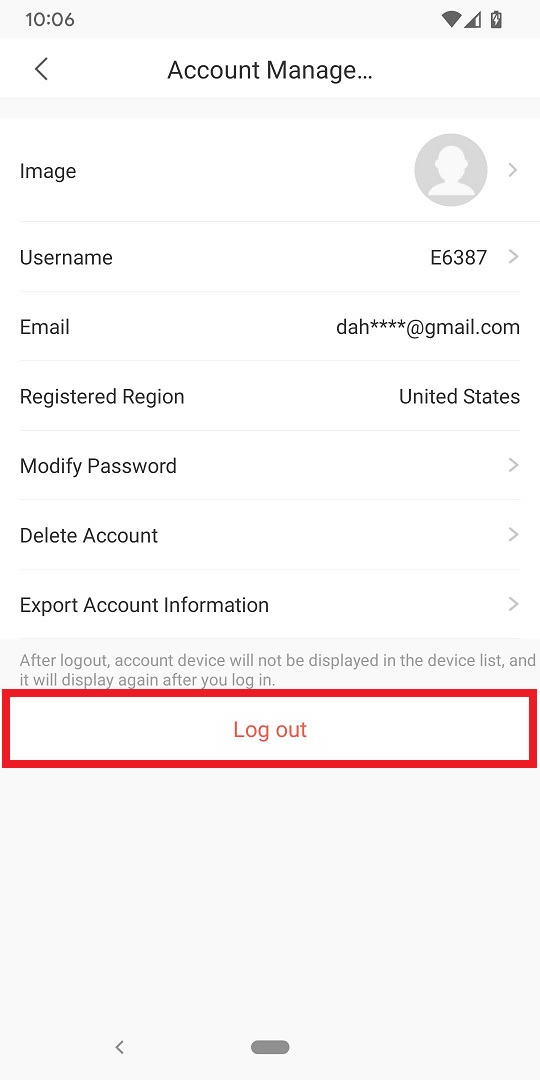
Task: Open the Delete Account chevron
Action: click(x=513, y=534)
